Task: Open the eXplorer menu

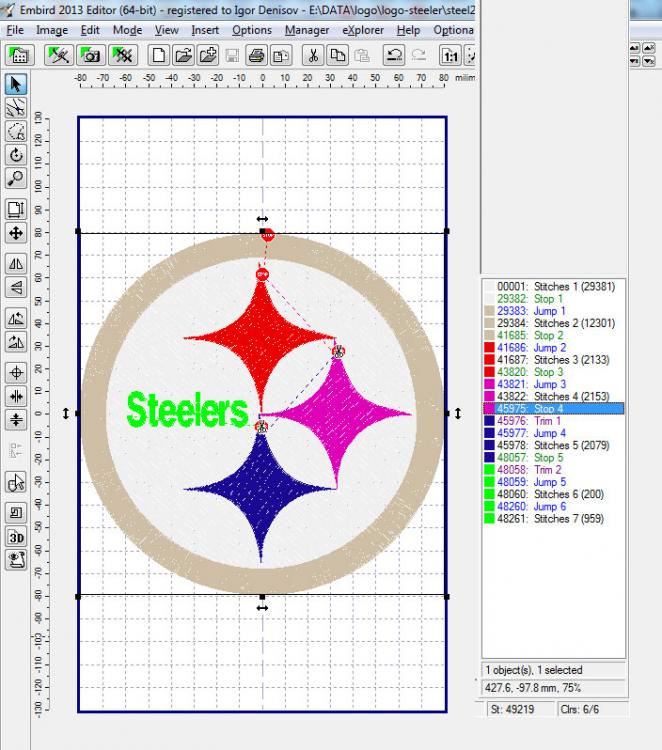Action: (x=363, y=30)
